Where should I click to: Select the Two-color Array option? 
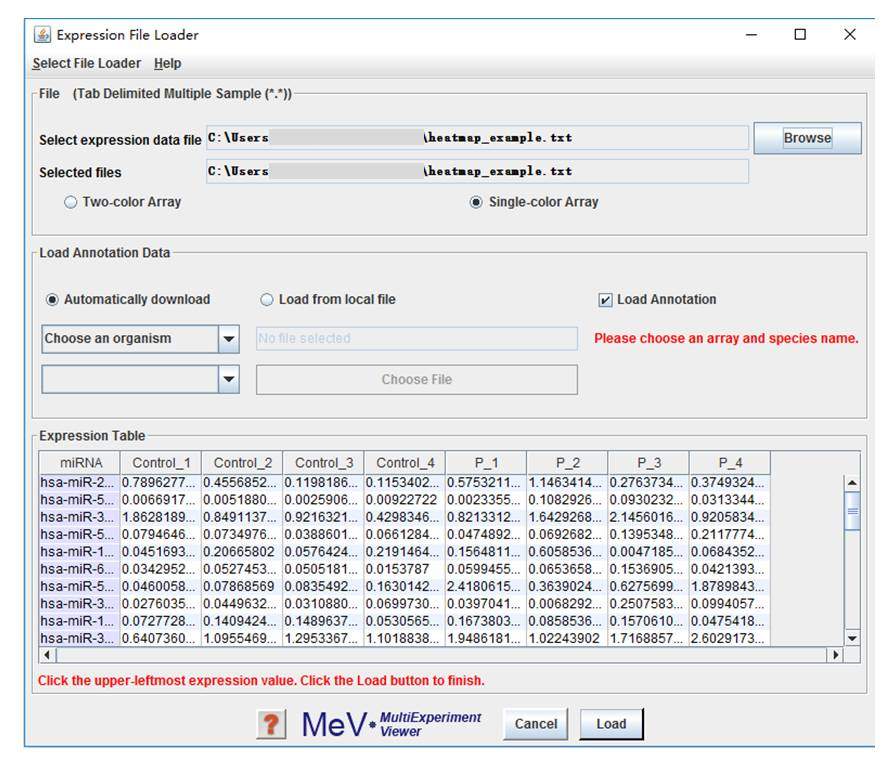pyautogui.click(x=71, y=202)
